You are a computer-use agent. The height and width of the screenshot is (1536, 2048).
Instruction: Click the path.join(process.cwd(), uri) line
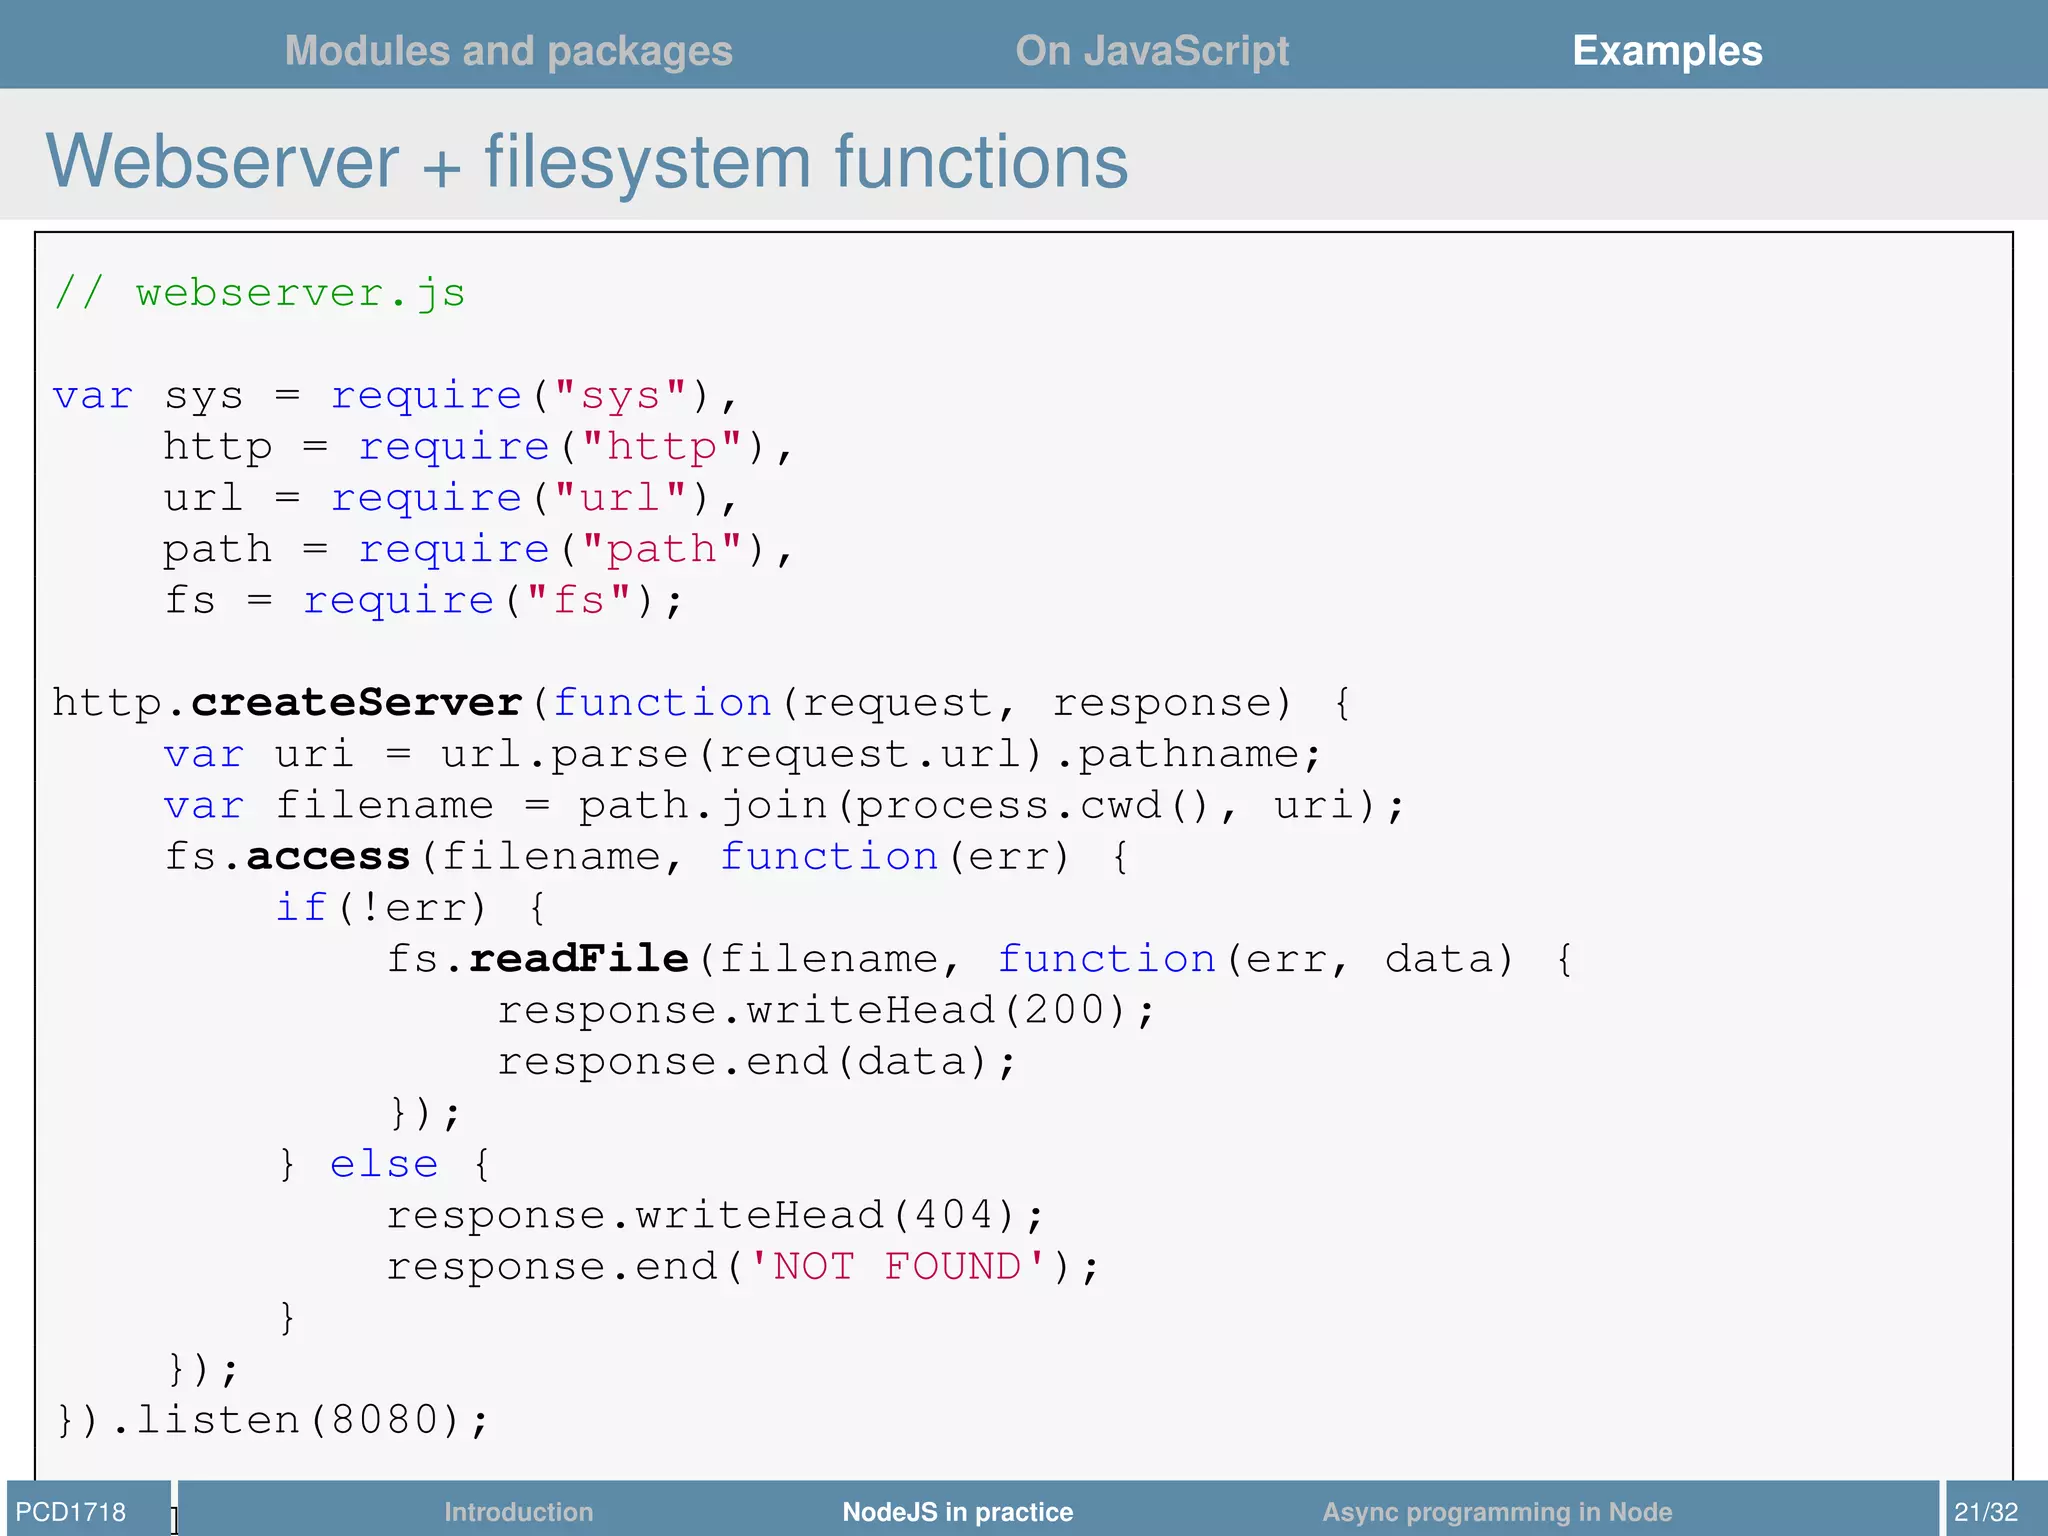pos(785,805)
